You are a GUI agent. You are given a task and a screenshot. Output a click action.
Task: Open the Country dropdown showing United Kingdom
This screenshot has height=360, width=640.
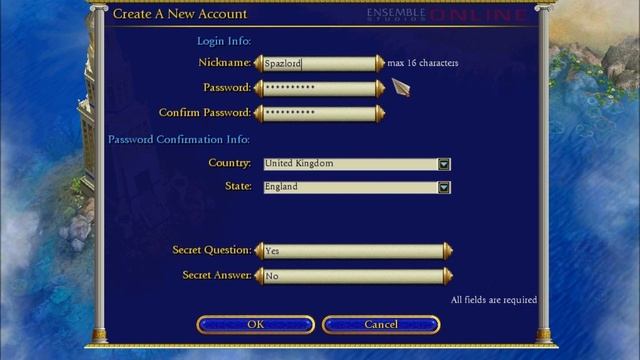tap(357, 164)
